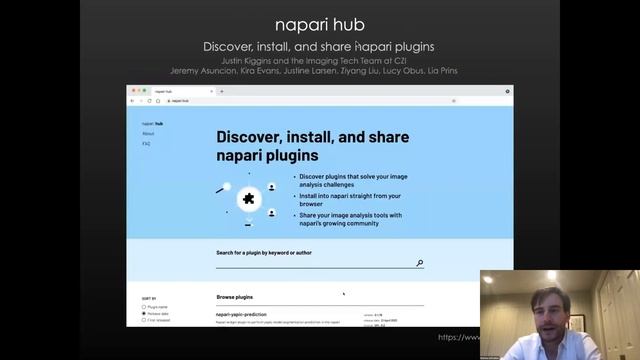Open the napari hub sidebar logo link
Image resolution: width=640 pixels, height=360 pixels.
[152, 124]
